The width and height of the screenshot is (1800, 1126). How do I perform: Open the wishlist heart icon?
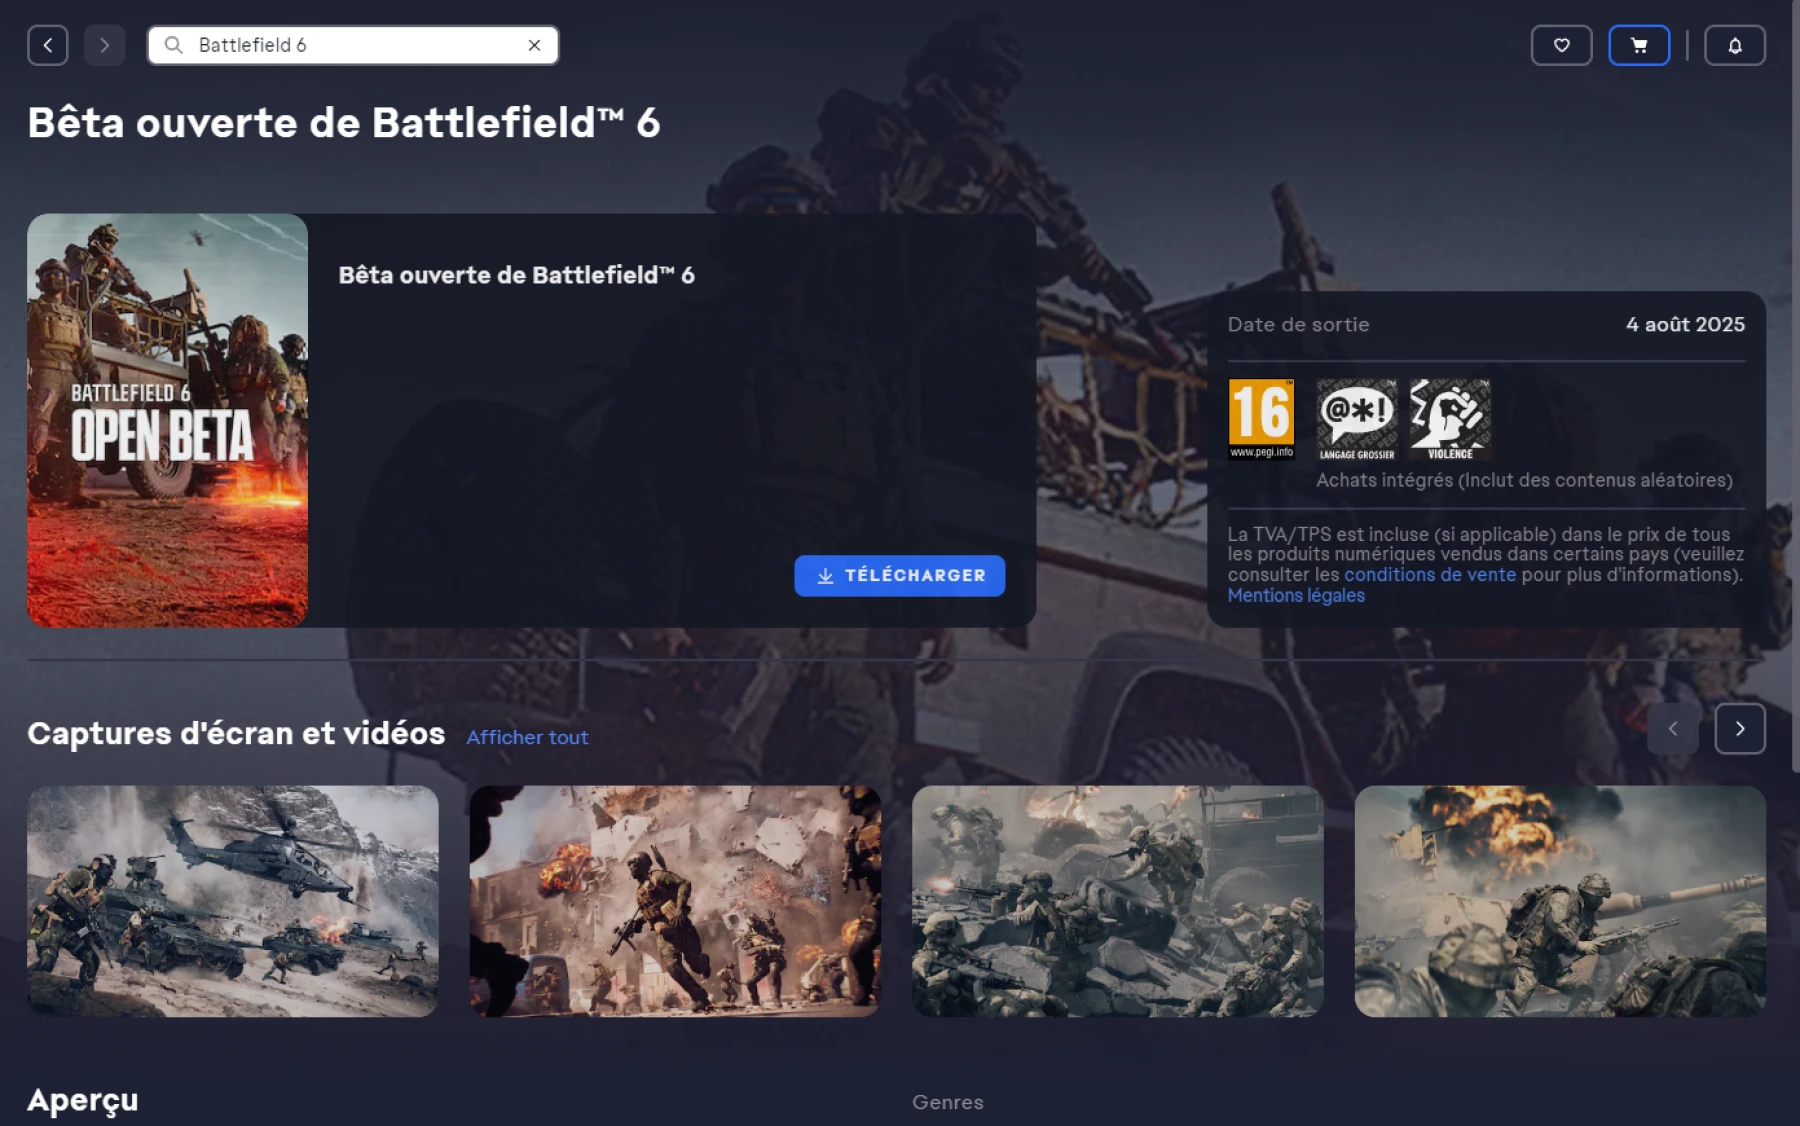(1561, 45)
